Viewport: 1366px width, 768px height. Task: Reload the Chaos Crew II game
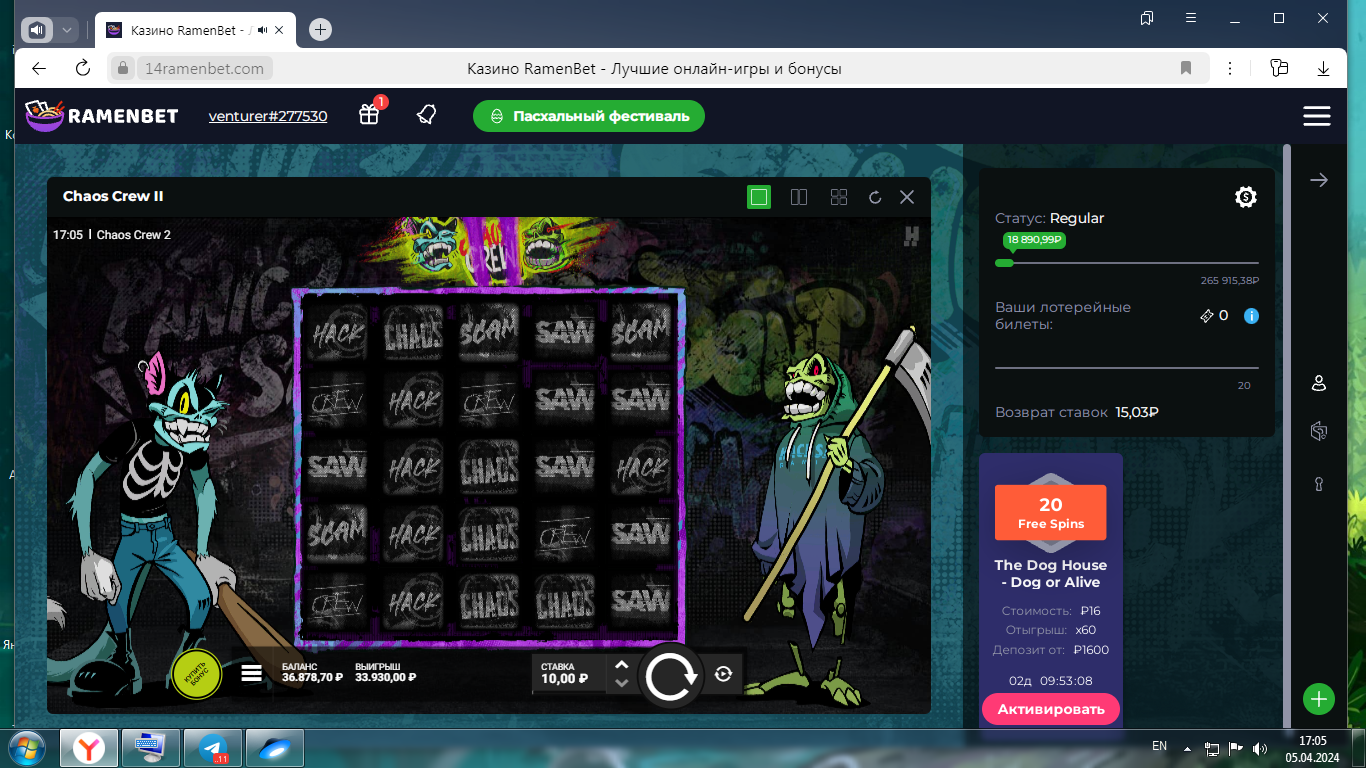coord(875,198)
